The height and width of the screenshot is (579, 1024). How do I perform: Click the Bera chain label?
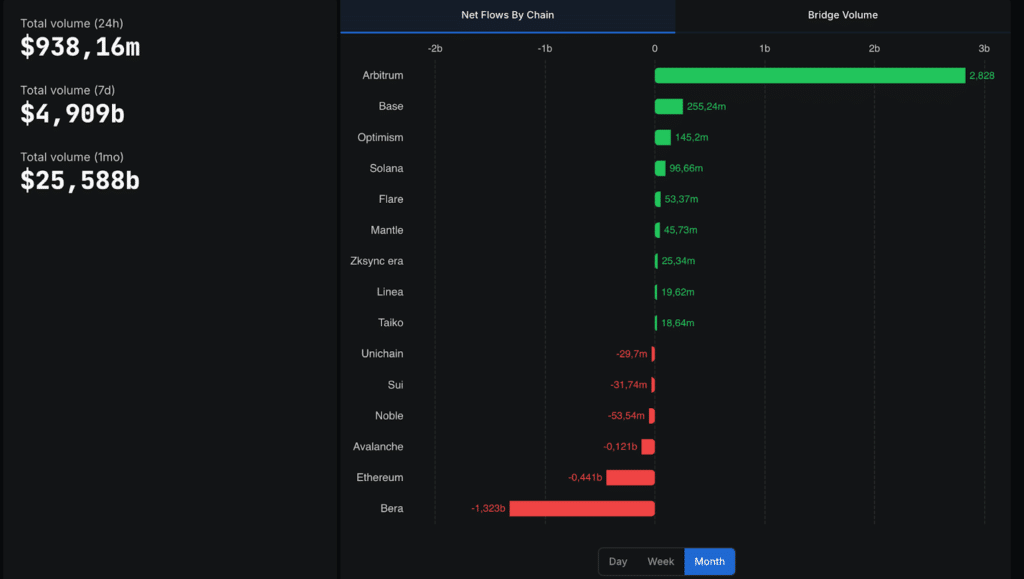point(392,509)
